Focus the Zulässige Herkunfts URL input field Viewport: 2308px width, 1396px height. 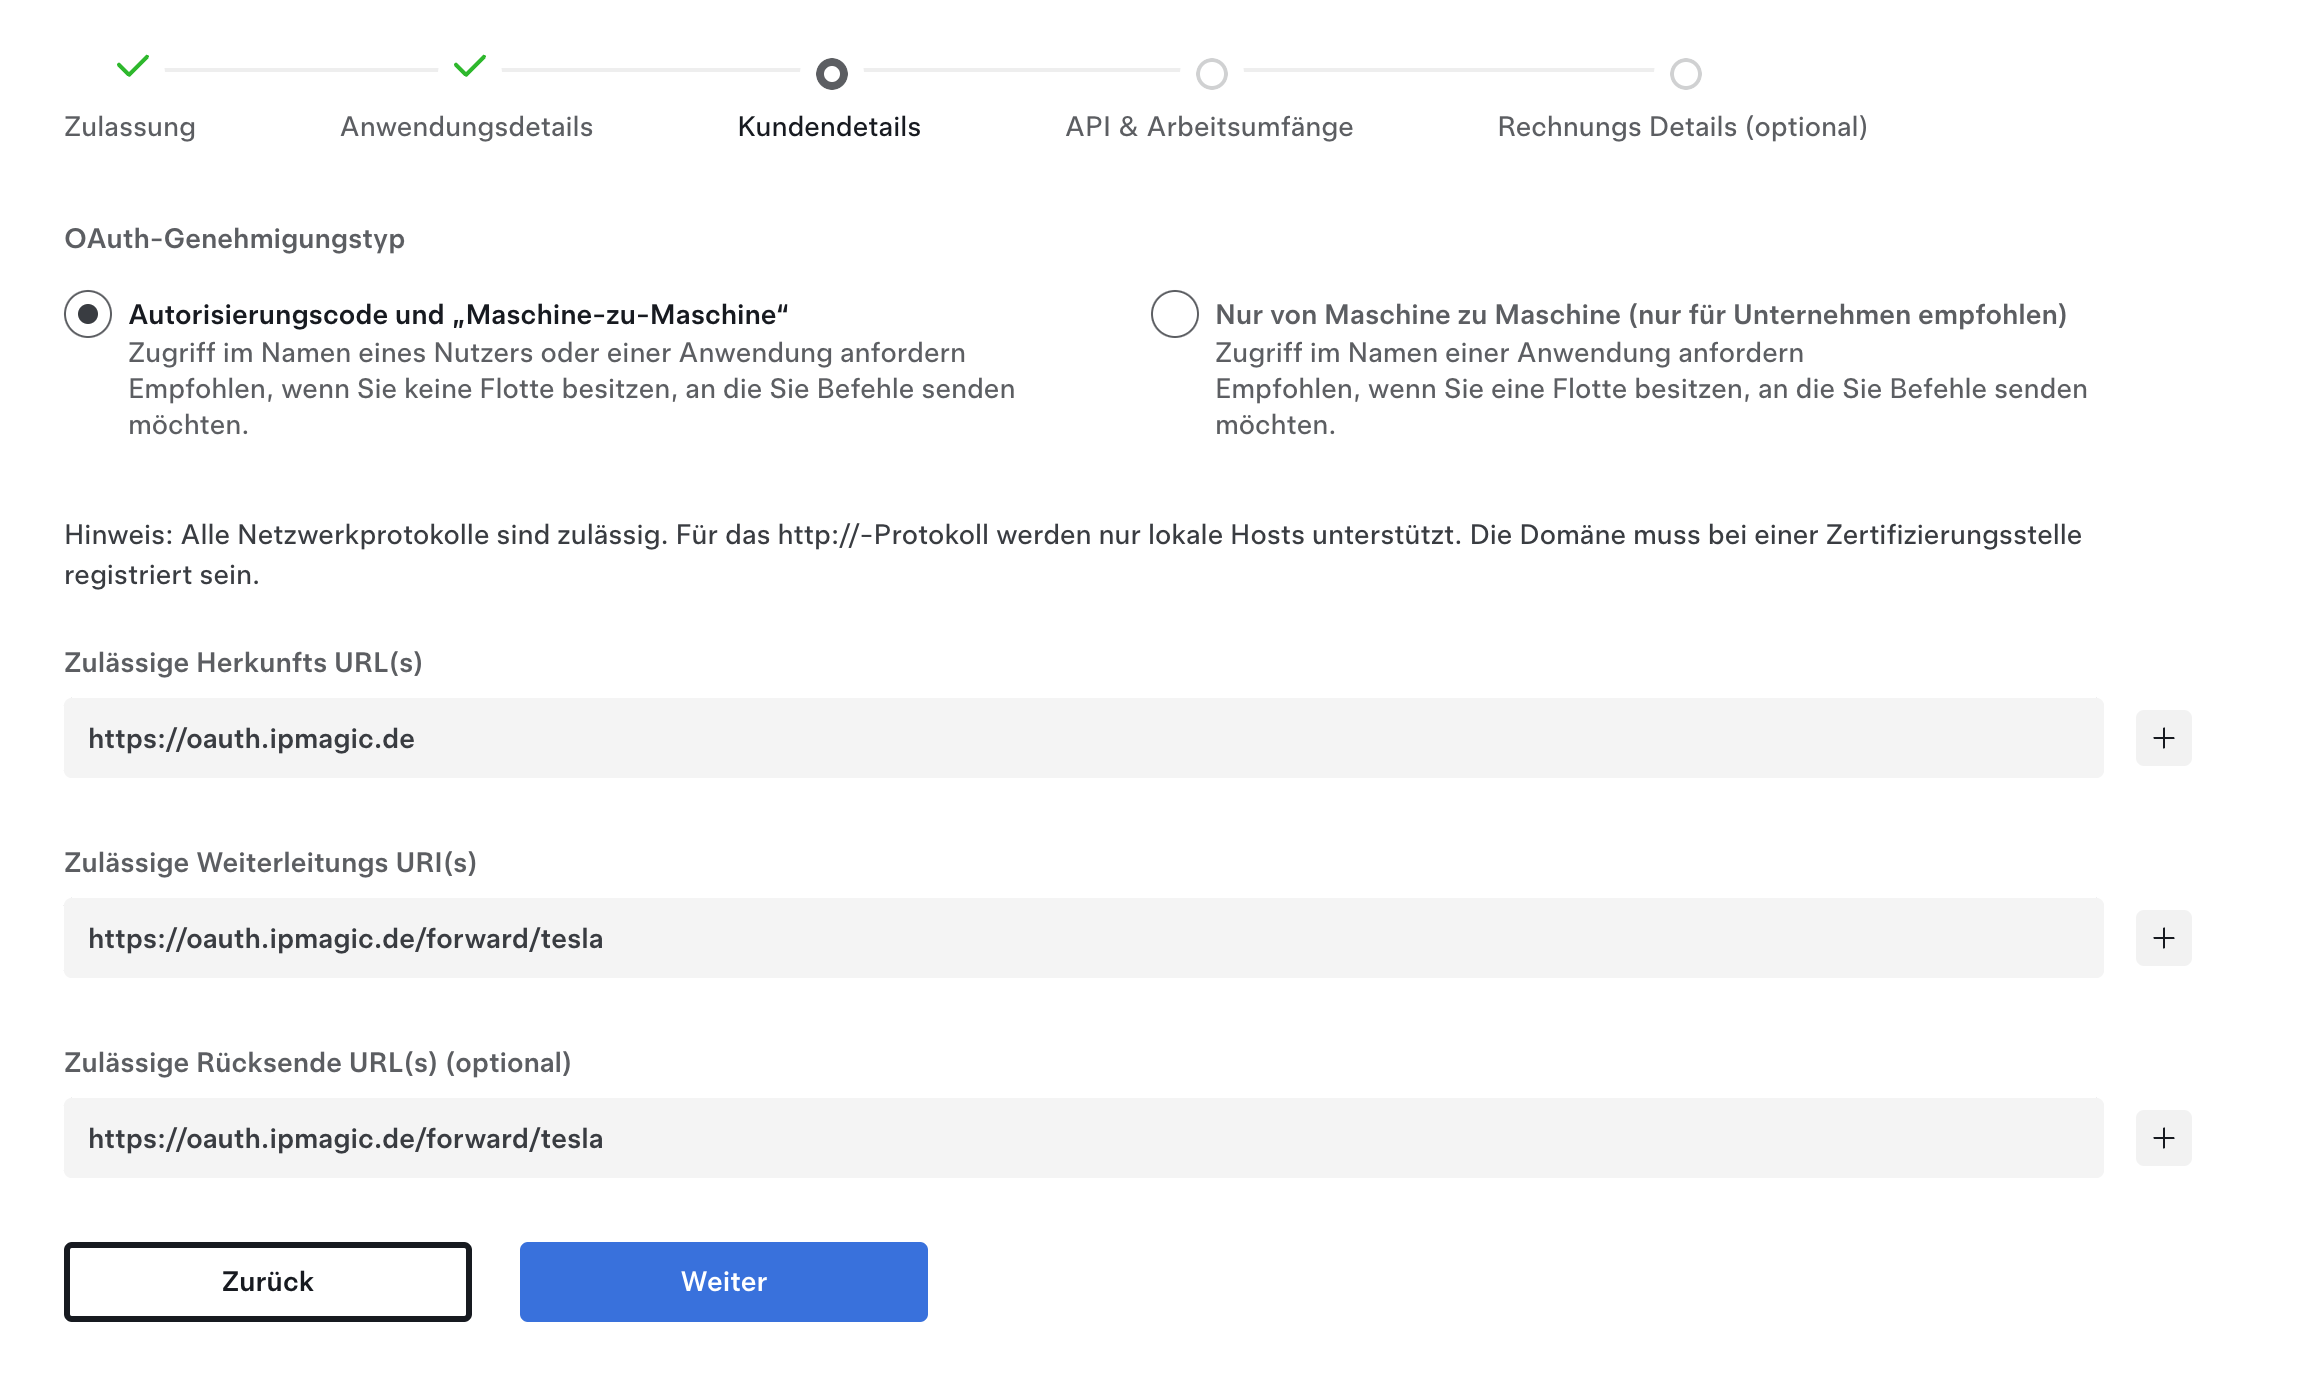[x=1084, y=738]
